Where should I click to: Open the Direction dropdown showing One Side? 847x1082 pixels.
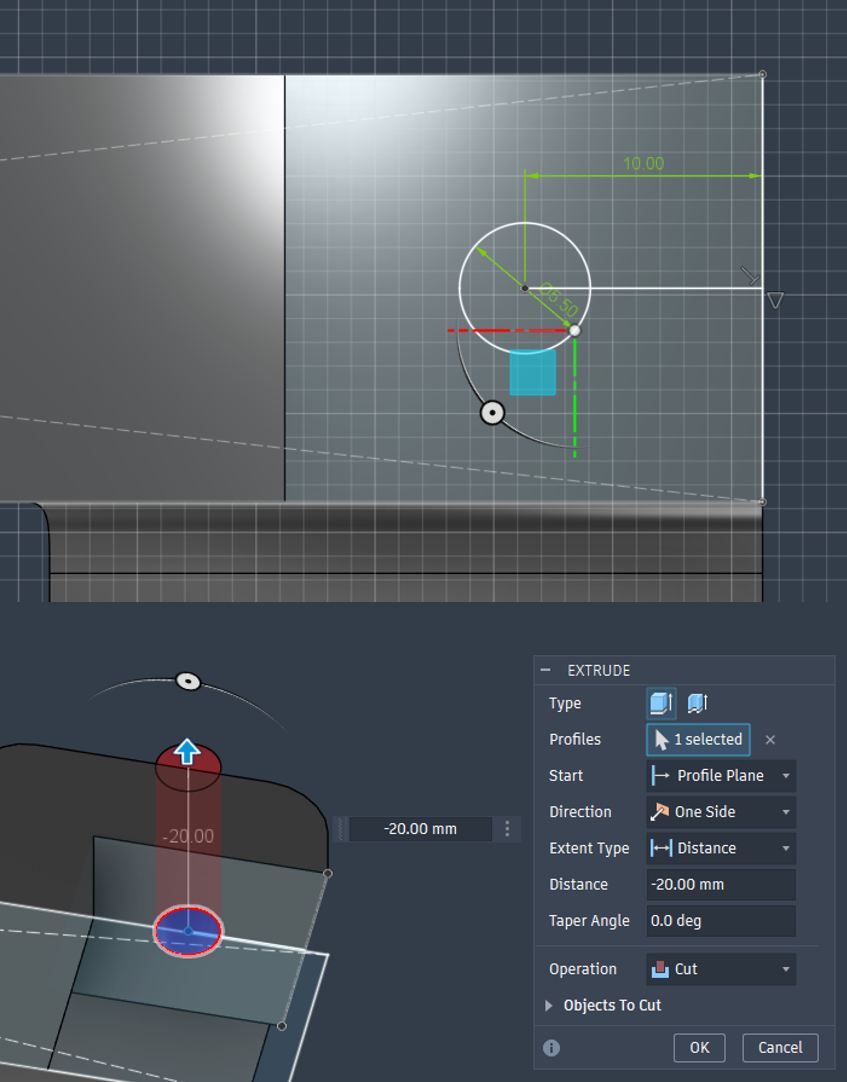pyautogui.click(x=720, y=812)
